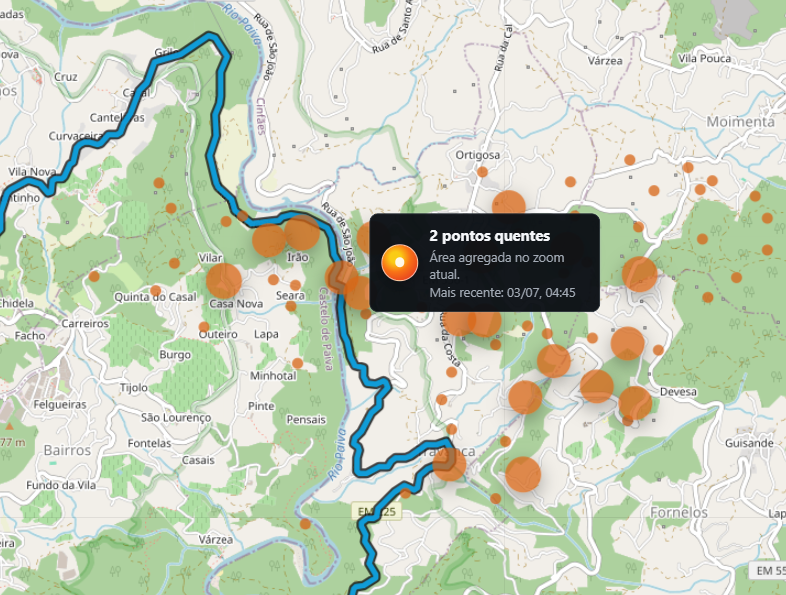
Task: Click the Guisande place label
Action: click(x=749, y=443)
